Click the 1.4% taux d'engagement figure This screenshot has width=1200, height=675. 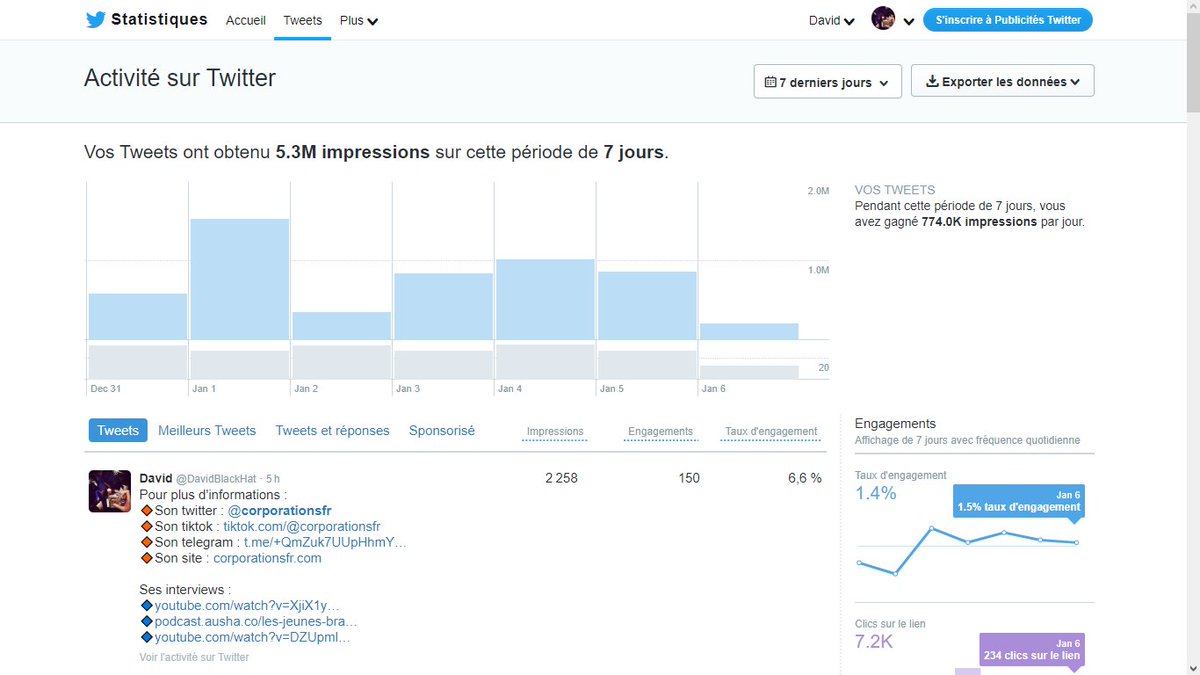[876, 493]
